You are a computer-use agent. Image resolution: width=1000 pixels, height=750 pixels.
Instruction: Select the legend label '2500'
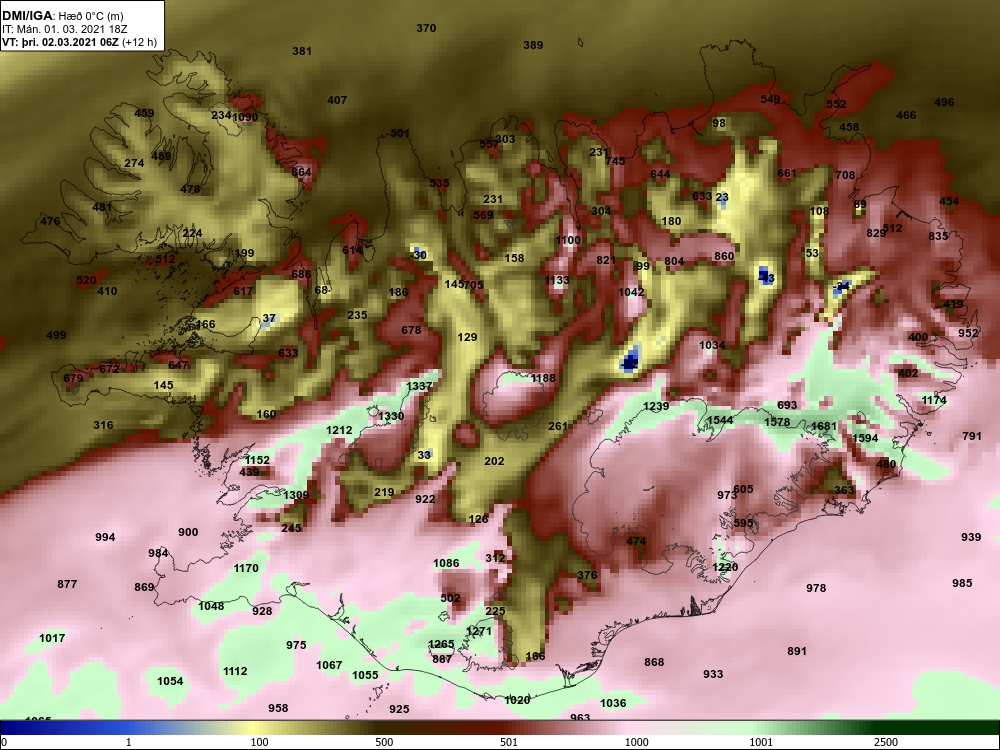886,742
